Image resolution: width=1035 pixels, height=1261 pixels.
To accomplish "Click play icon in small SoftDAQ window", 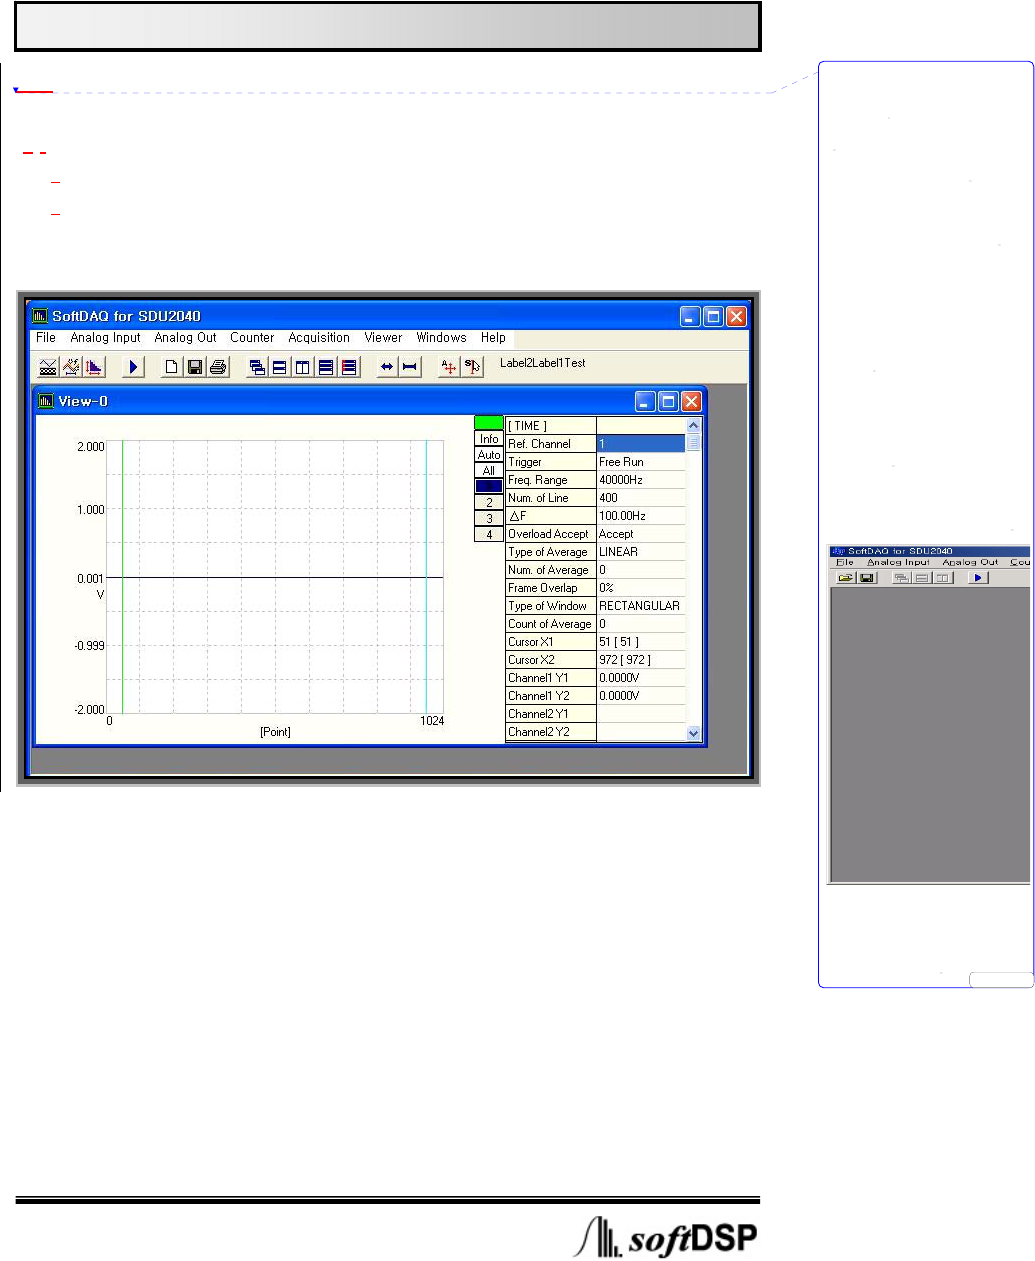I will (978, 578).
